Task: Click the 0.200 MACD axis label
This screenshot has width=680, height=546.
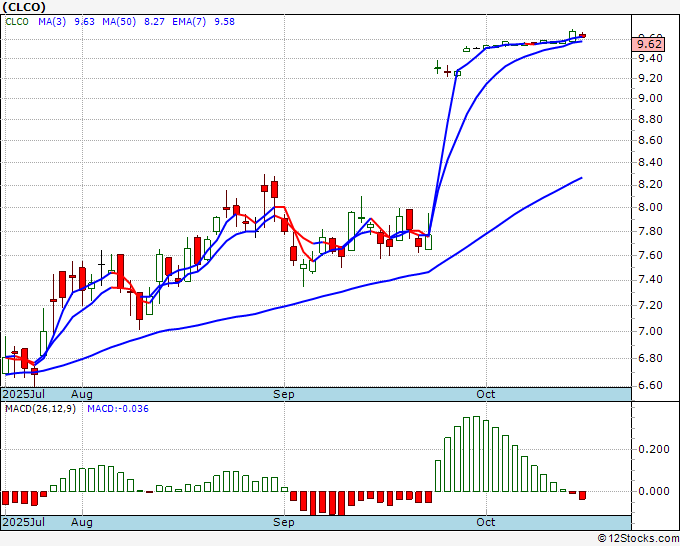Action: coord(654,449)
